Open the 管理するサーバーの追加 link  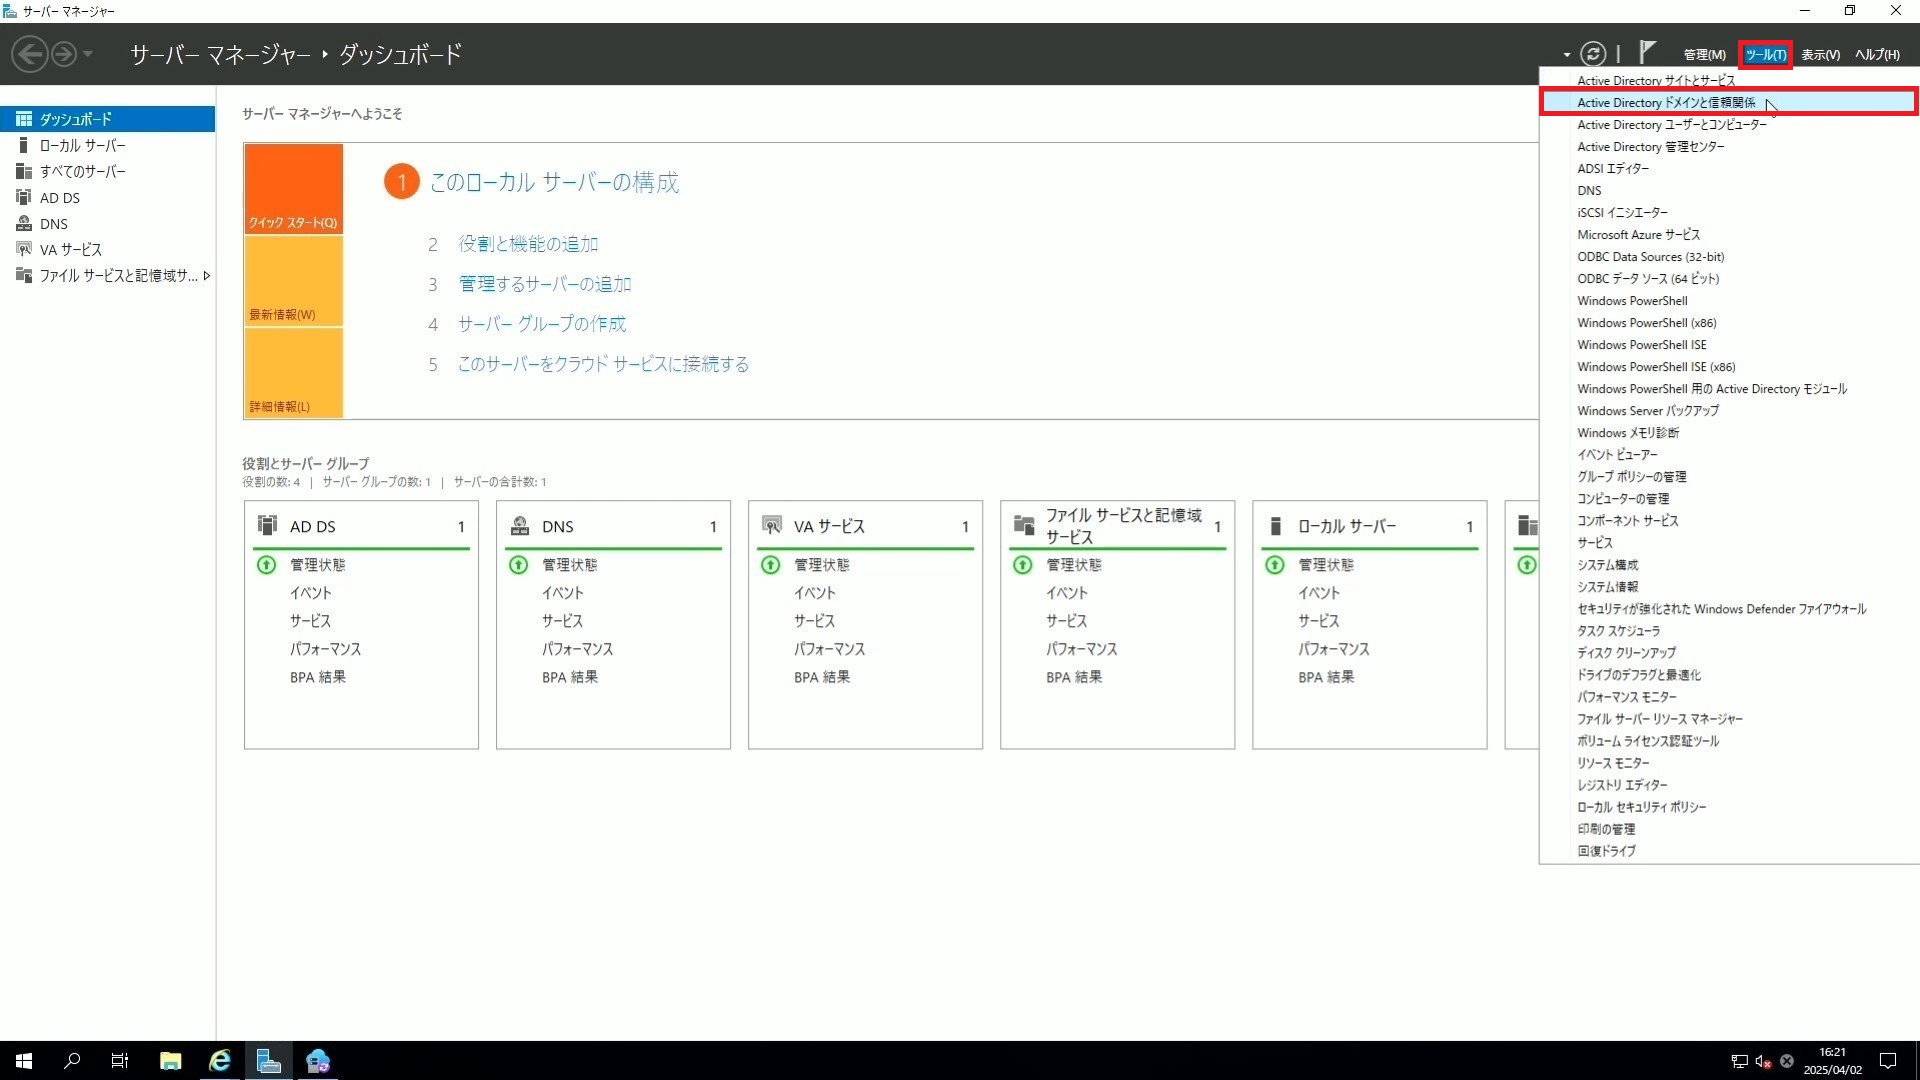point(545,284)
